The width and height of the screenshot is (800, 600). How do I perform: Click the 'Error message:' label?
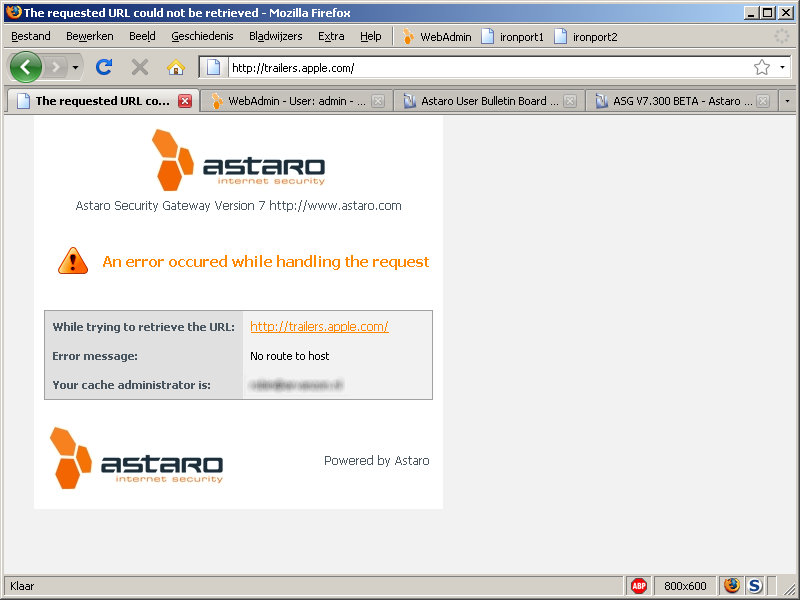(x=95, y=356)
